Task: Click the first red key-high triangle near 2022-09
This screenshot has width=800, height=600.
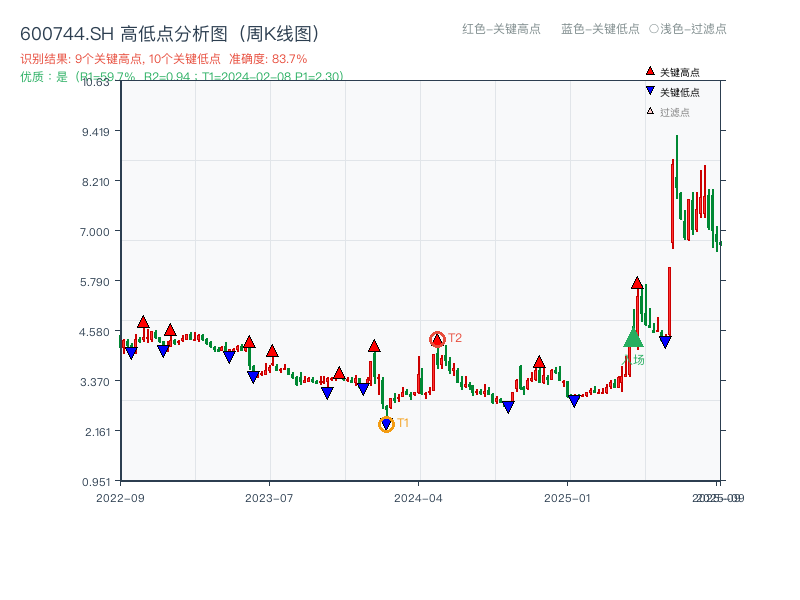Action: tap(142, 322)
